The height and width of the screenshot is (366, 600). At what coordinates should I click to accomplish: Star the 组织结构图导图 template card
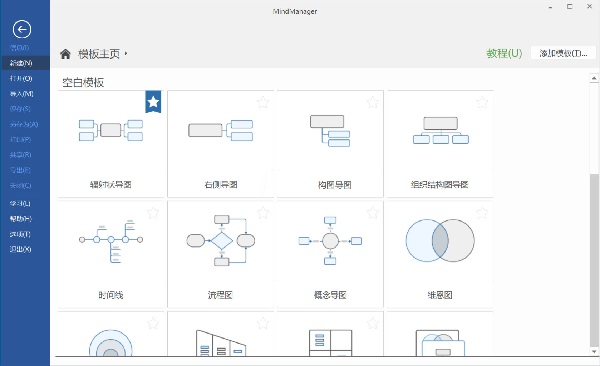point(482,102)
